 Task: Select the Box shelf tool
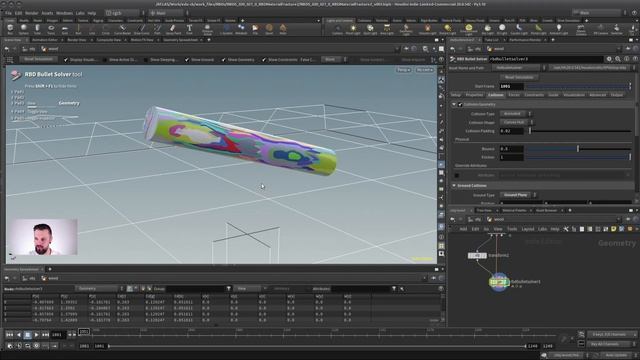[x=10, y=29]
